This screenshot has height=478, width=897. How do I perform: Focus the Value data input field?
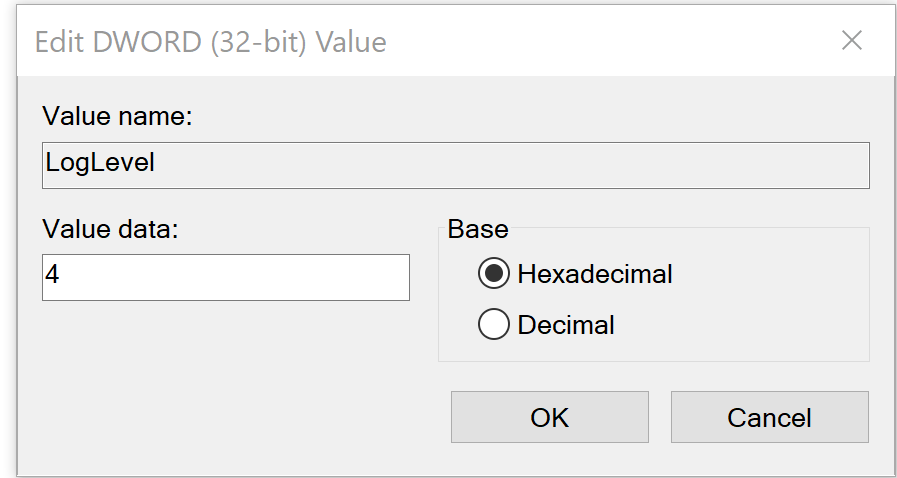pyautogui.click(x=225, y=277)
